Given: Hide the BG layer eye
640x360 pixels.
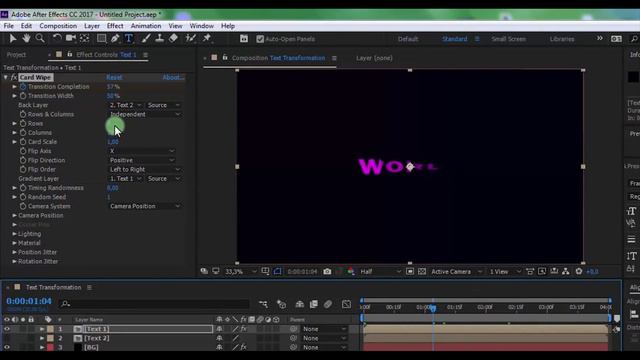Looking at the screenshot, I should tap(7, 347).
